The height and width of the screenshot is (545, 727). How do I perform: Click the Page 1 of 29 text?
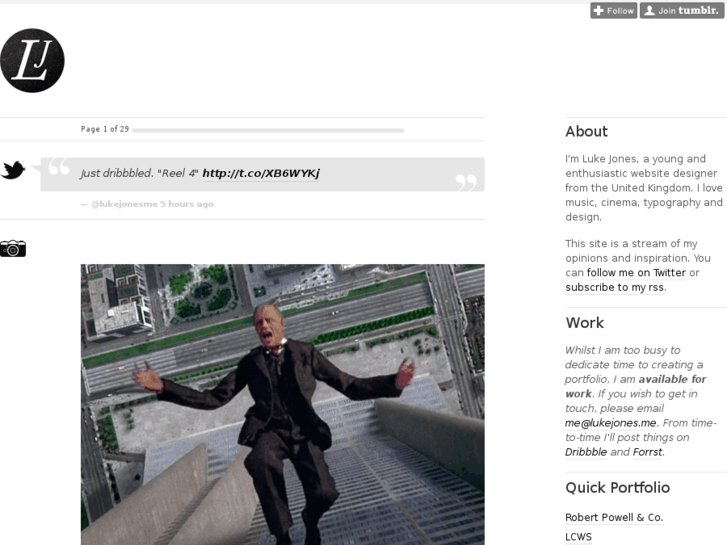[105, 129]
